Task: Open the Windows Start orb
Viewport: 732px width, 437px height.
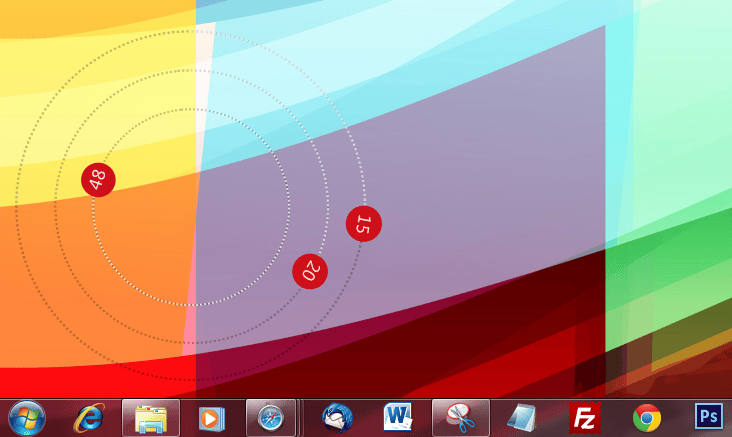Action: (x=27, y=418)
